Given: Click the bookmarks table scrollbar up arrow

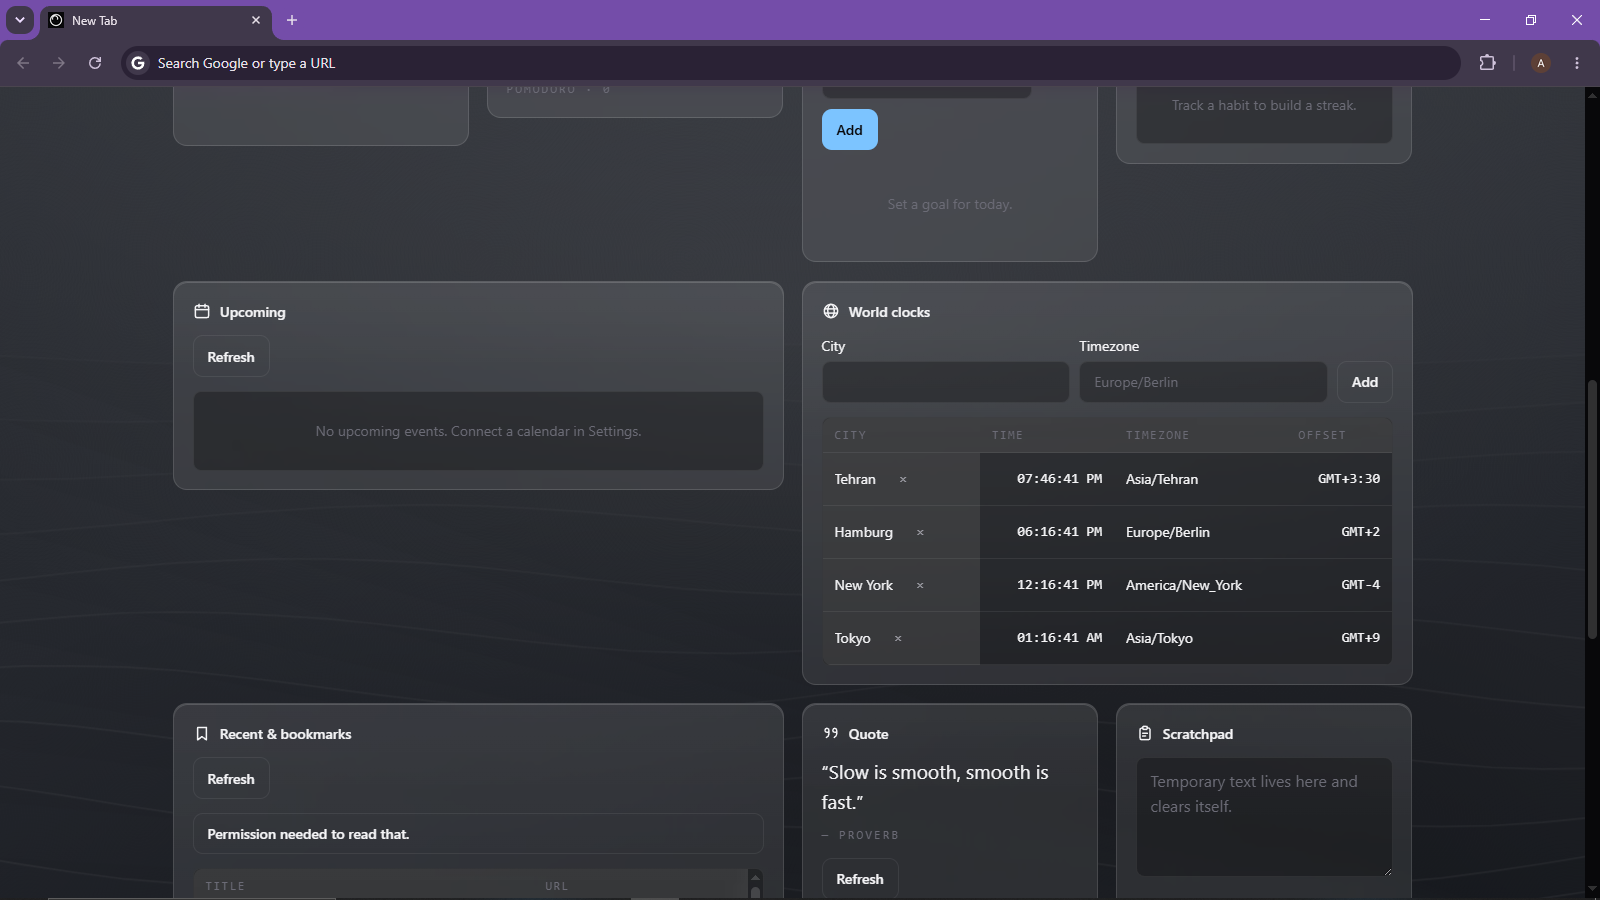Looking at the screenshot, I should [755, 877].
